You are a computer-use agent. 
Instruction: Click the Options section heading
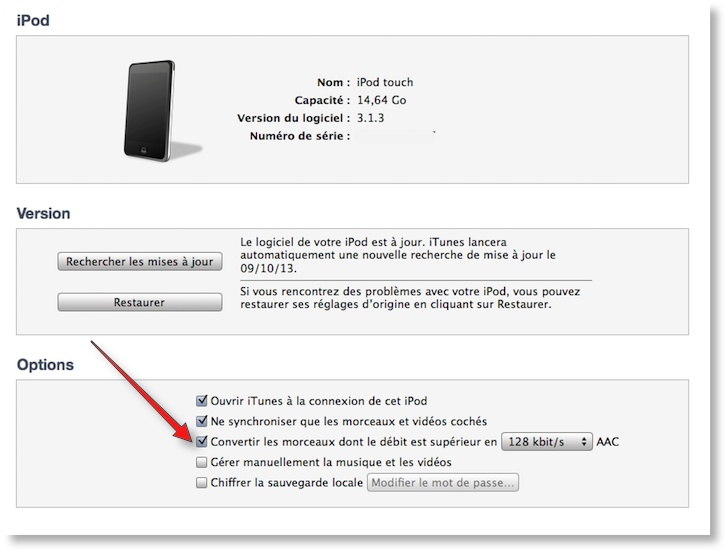tap(45, 364)
